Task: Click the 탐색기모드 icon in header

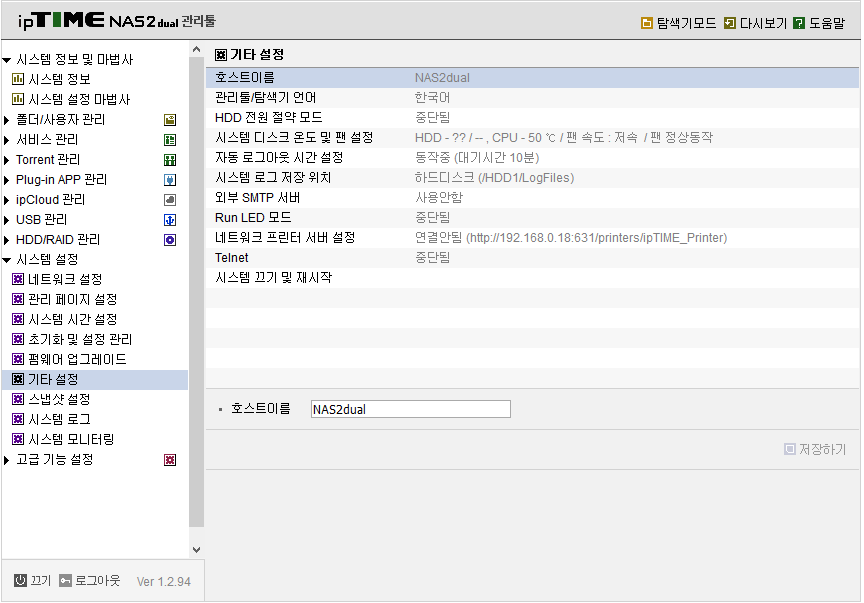Action: [646, 23]
